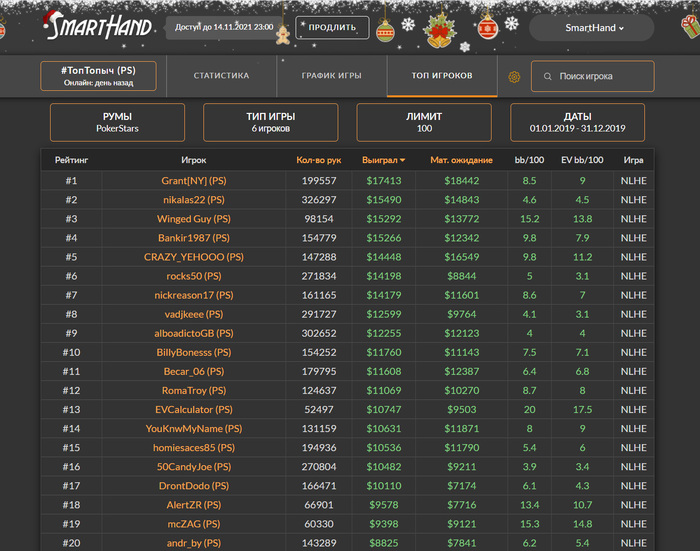Open the ЛИМИТ 100 selector
700x551 pixels.
[424, 122]
